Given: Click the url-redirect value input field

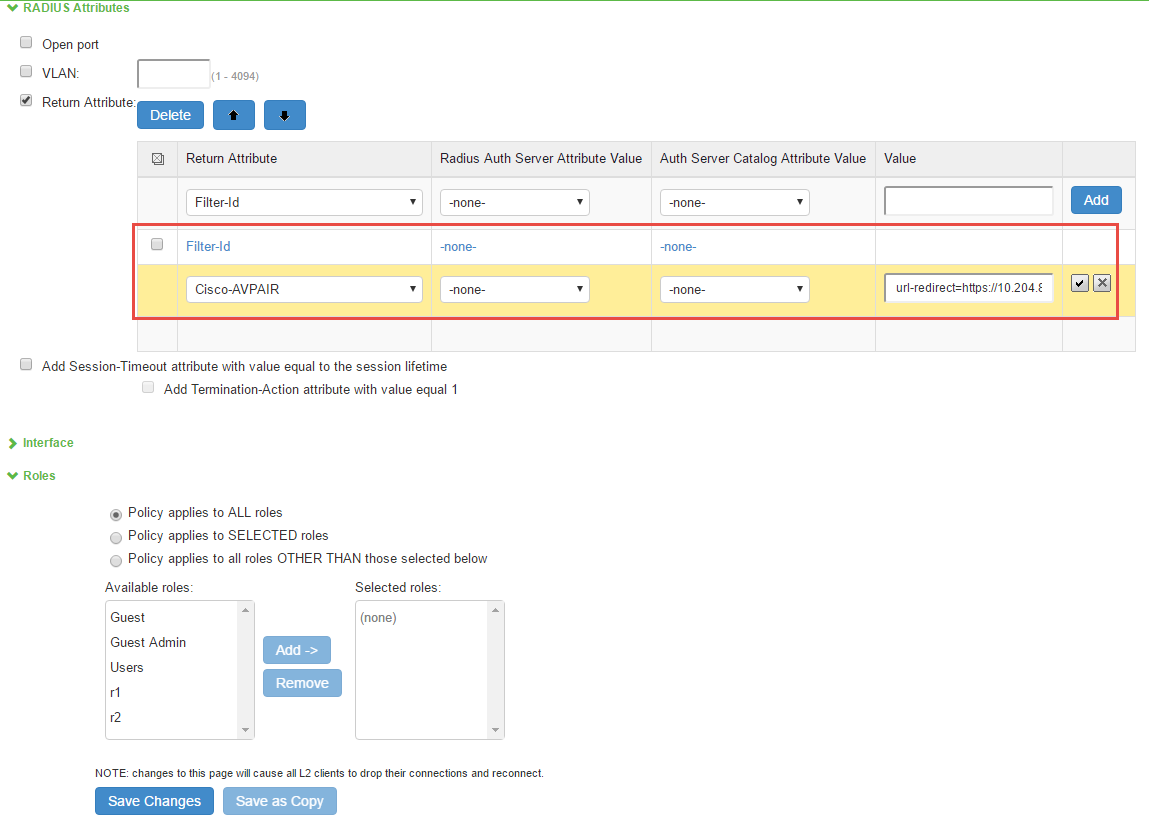Looking at the screenshot, I should pos(969,288).
